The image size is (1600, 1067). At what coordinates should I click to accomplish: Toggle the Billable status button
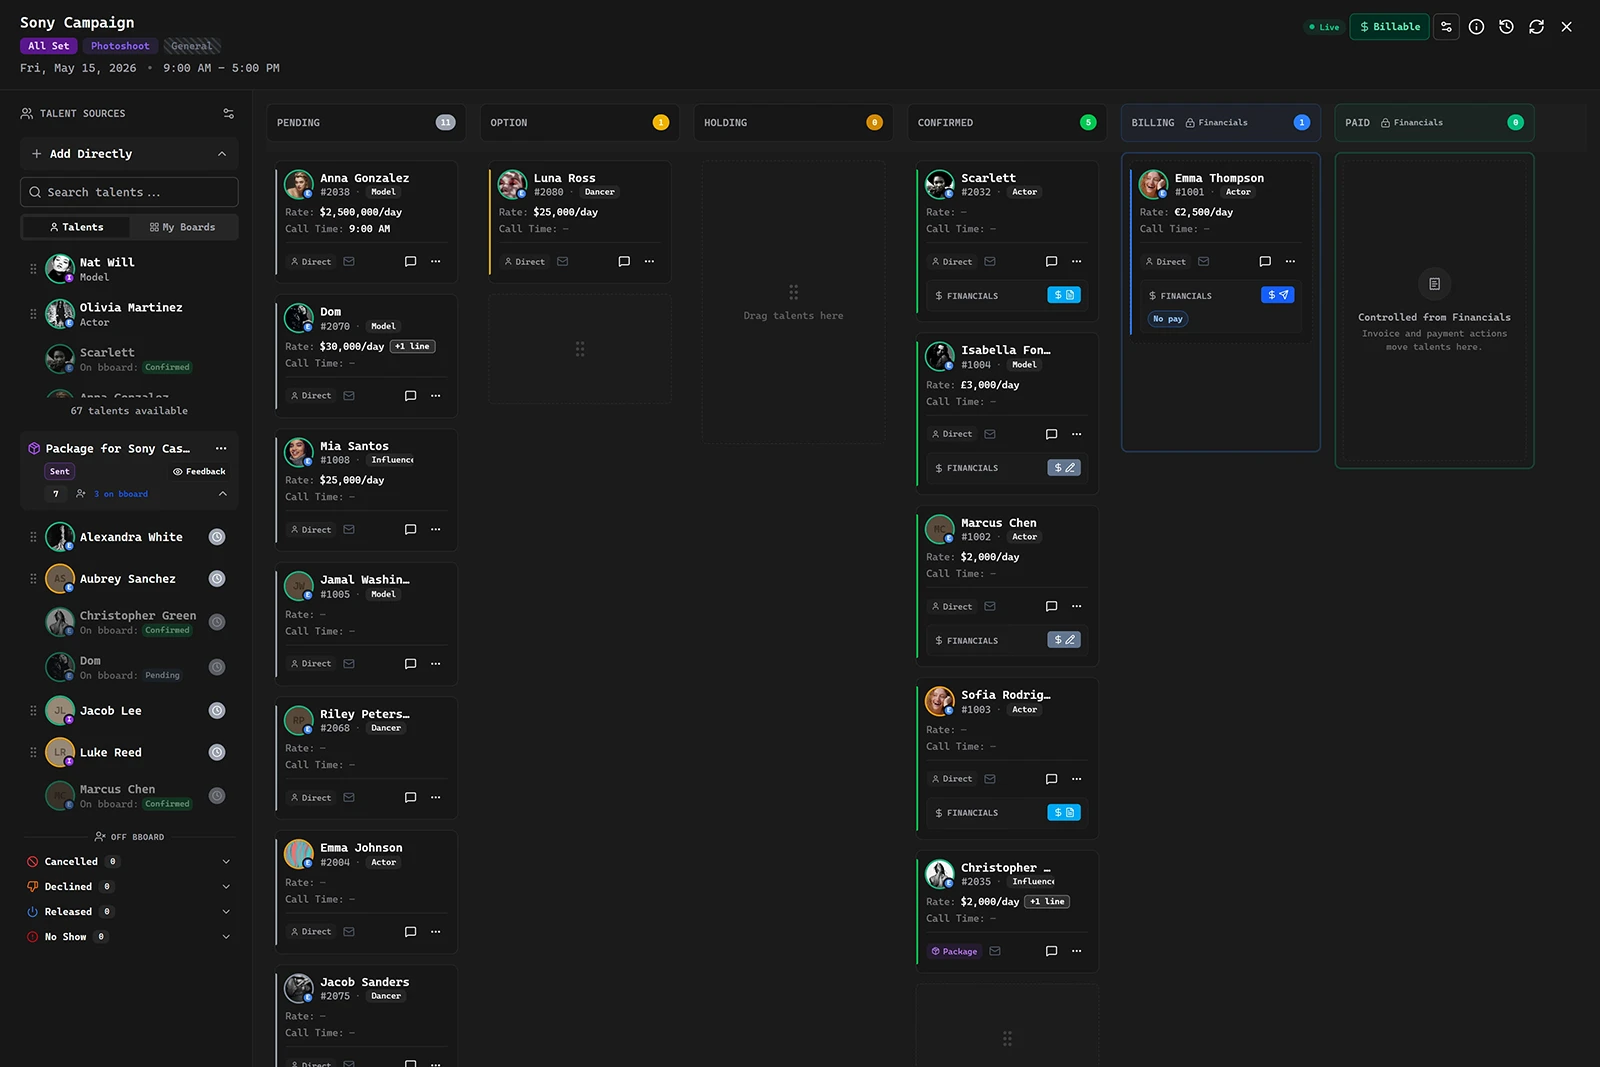click(1389, 27)
